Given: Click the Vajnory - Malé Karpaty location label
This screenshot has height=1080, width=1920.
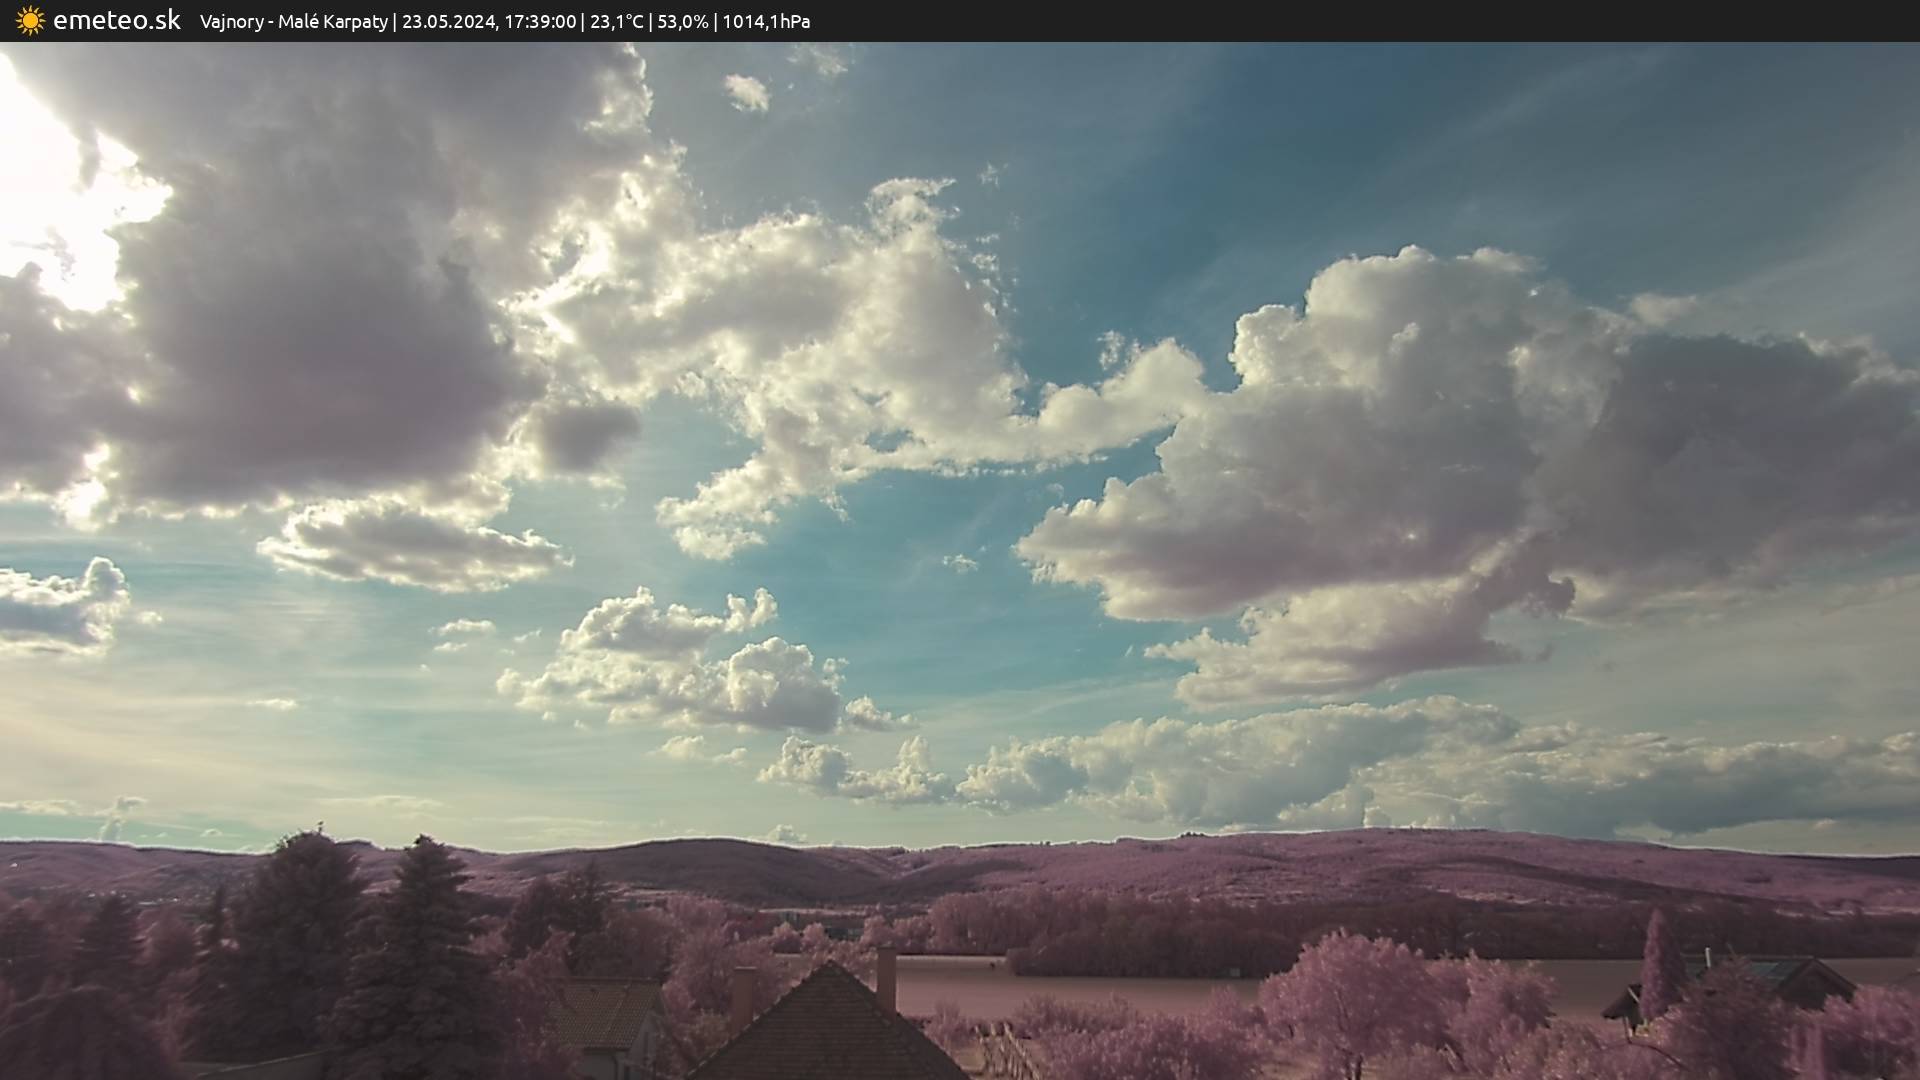Looking at the screenshot, I should pyautogui.click(x=293, y=21).
